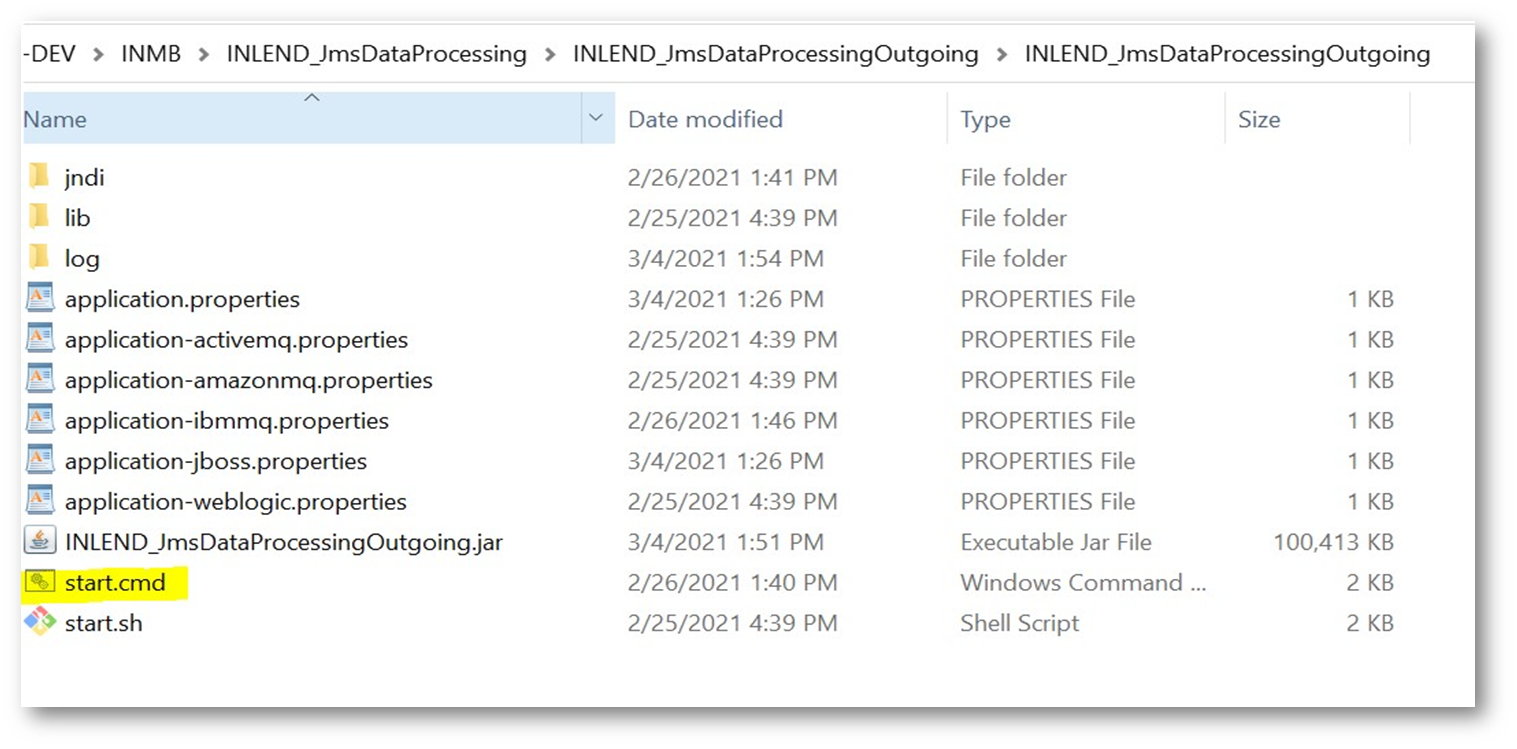This screenshot has width=1517, height=749.
Task: Expand breadcrumb chevron after INLEND_JmsDataProcessing
Action: click(550, 54)
